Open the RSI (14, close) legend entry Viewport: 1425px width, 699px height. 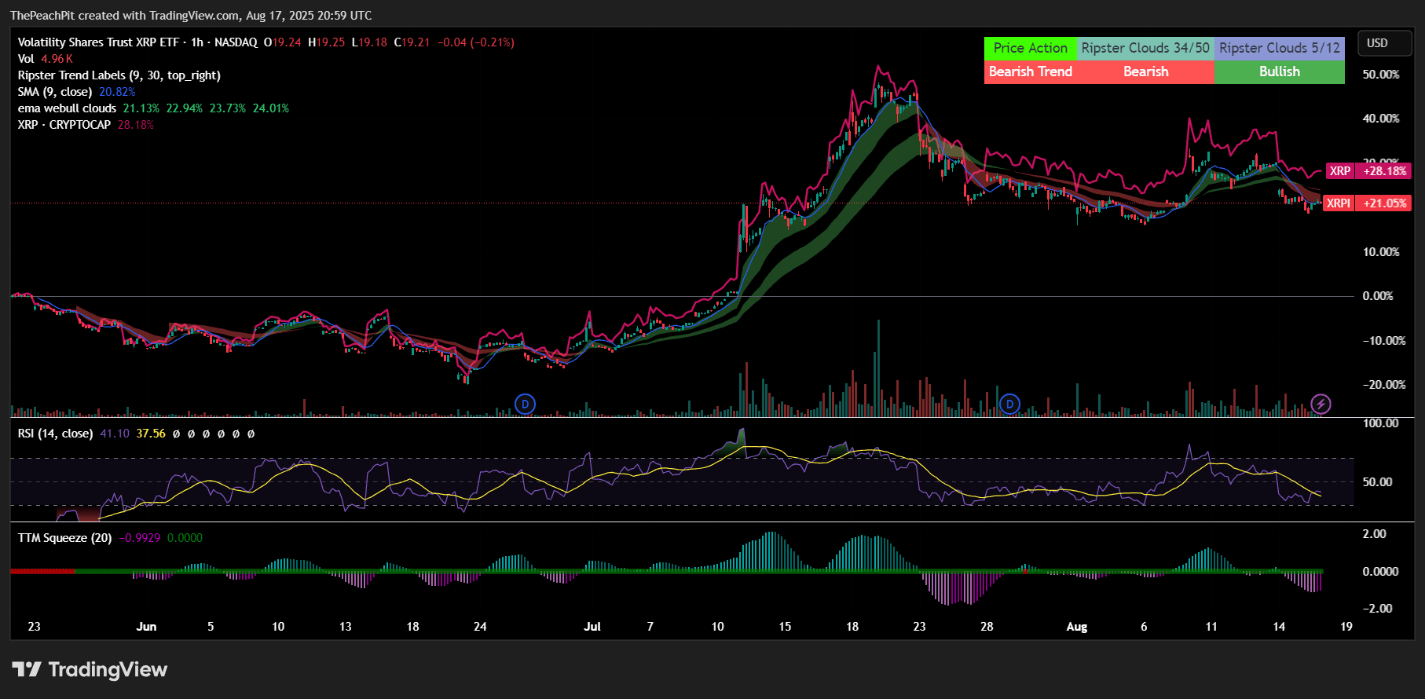click(60, 434)
